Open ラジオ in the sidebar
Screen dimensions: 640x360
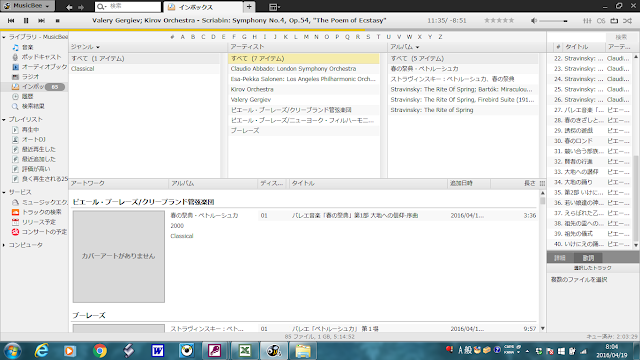point(30,76)
